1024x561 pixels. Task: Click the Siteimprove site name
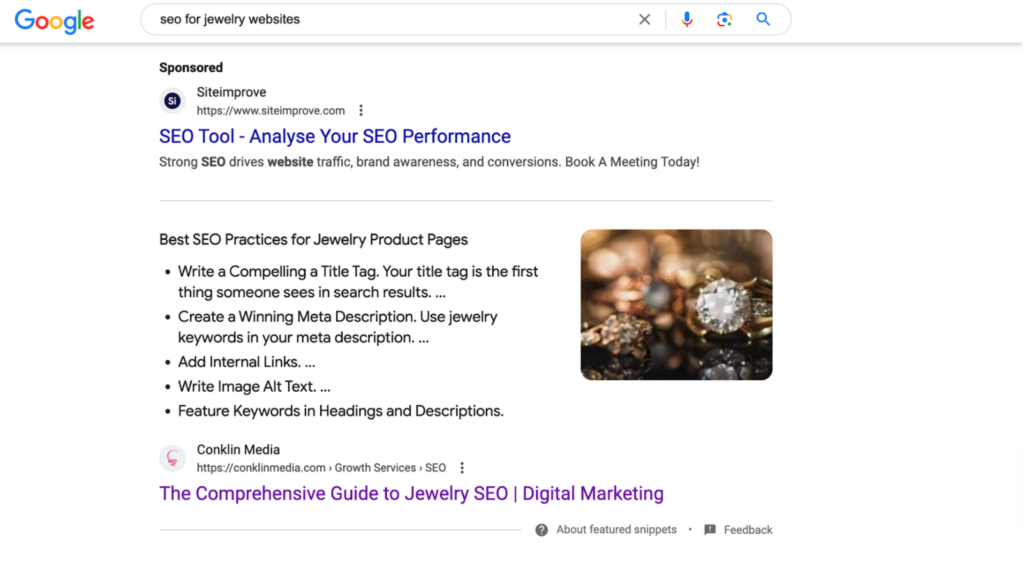(231, 92)
